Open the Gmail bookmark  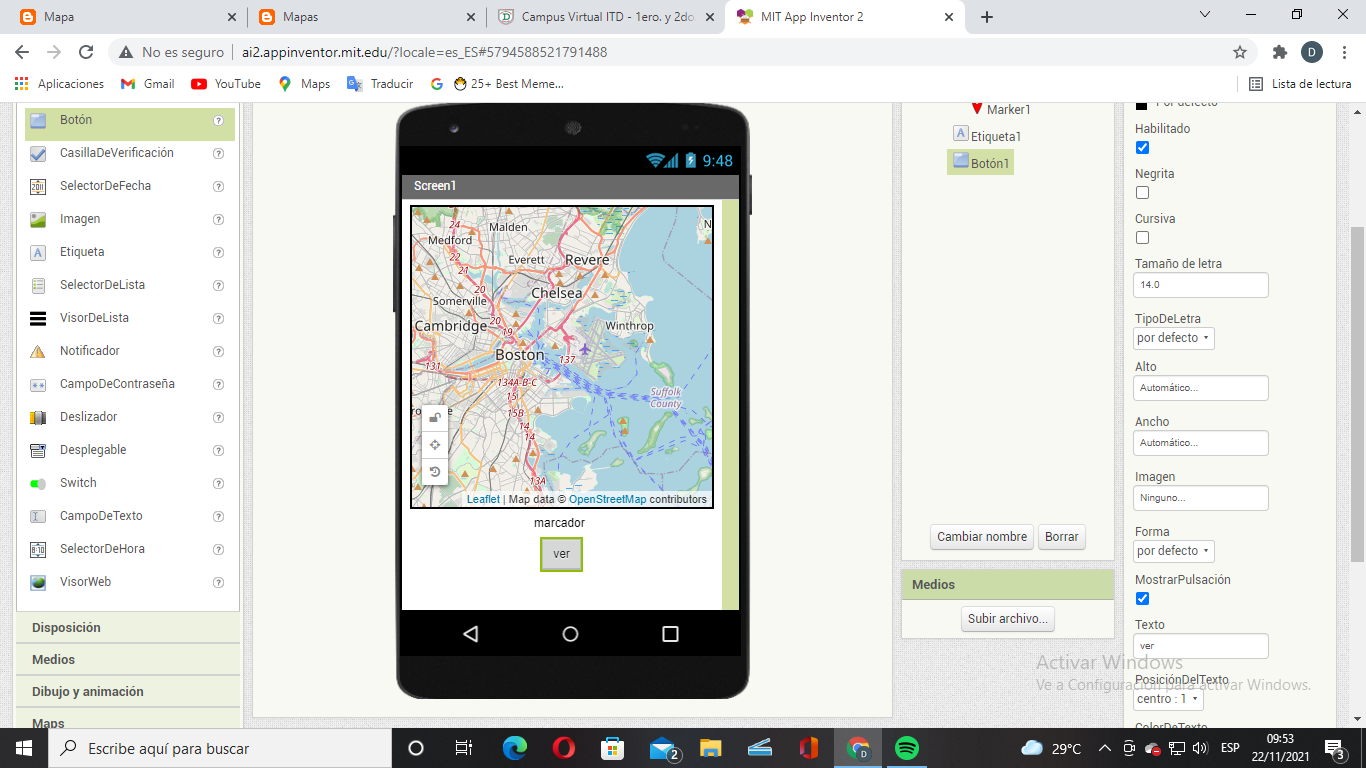(x=147, y=84)
